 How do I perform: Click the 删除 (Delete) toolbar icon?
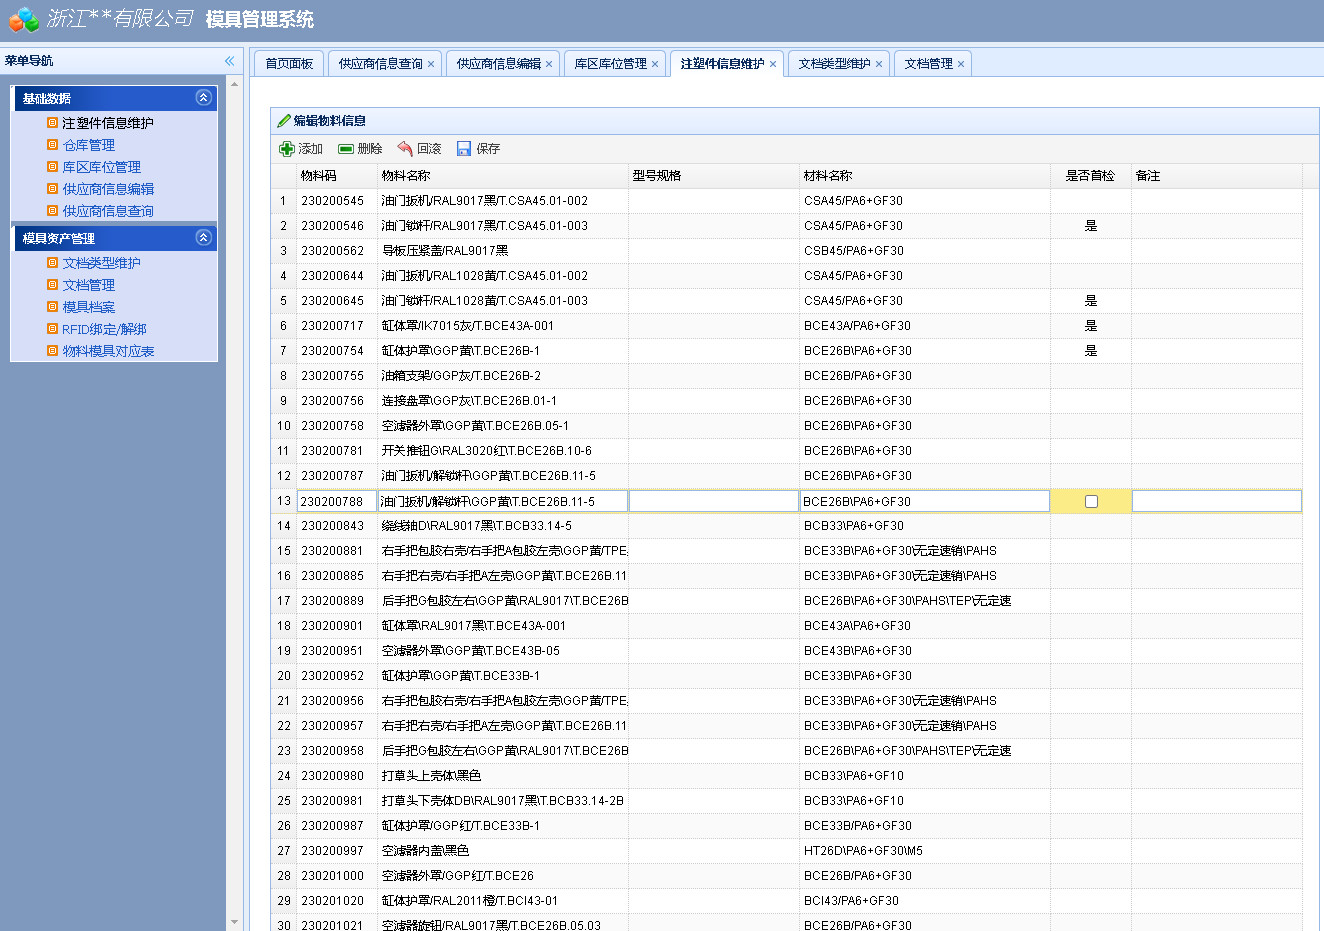(343, 148)
